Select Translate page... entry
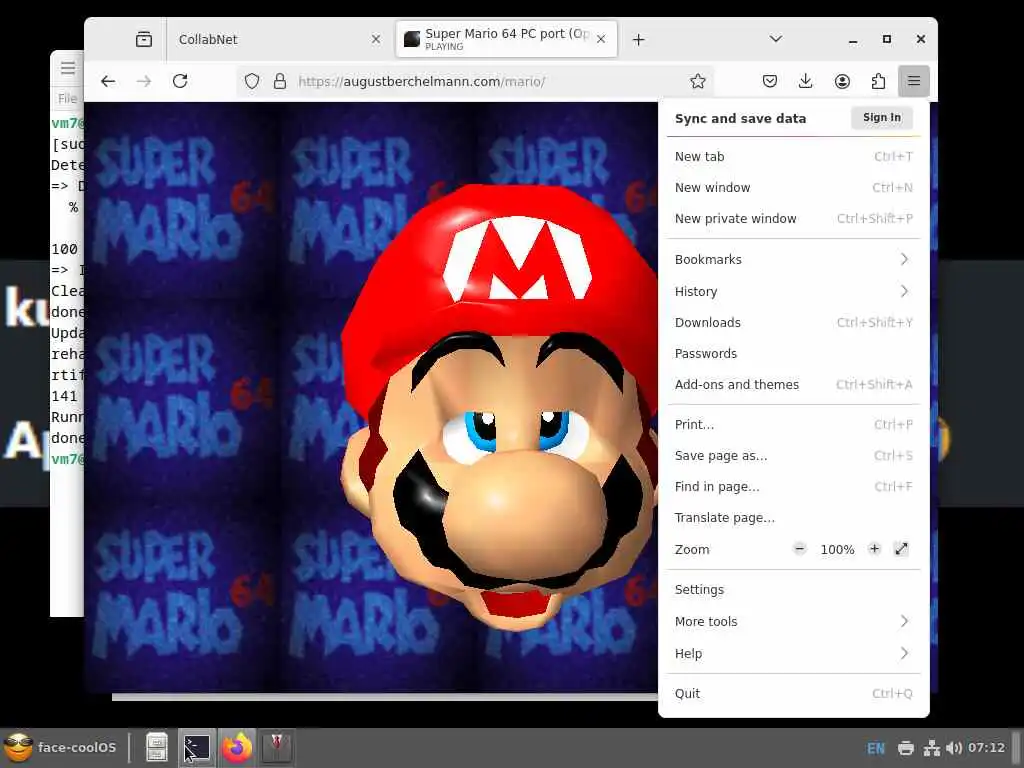The image size is (1024, 768). click(x=793, y=518)
